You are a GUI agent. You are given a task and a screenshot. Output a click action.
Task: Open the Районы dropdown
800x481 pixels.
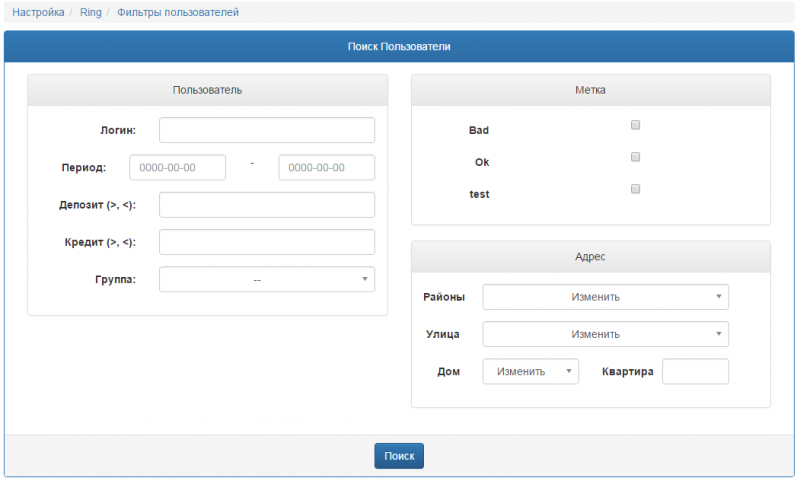point(605,297)
